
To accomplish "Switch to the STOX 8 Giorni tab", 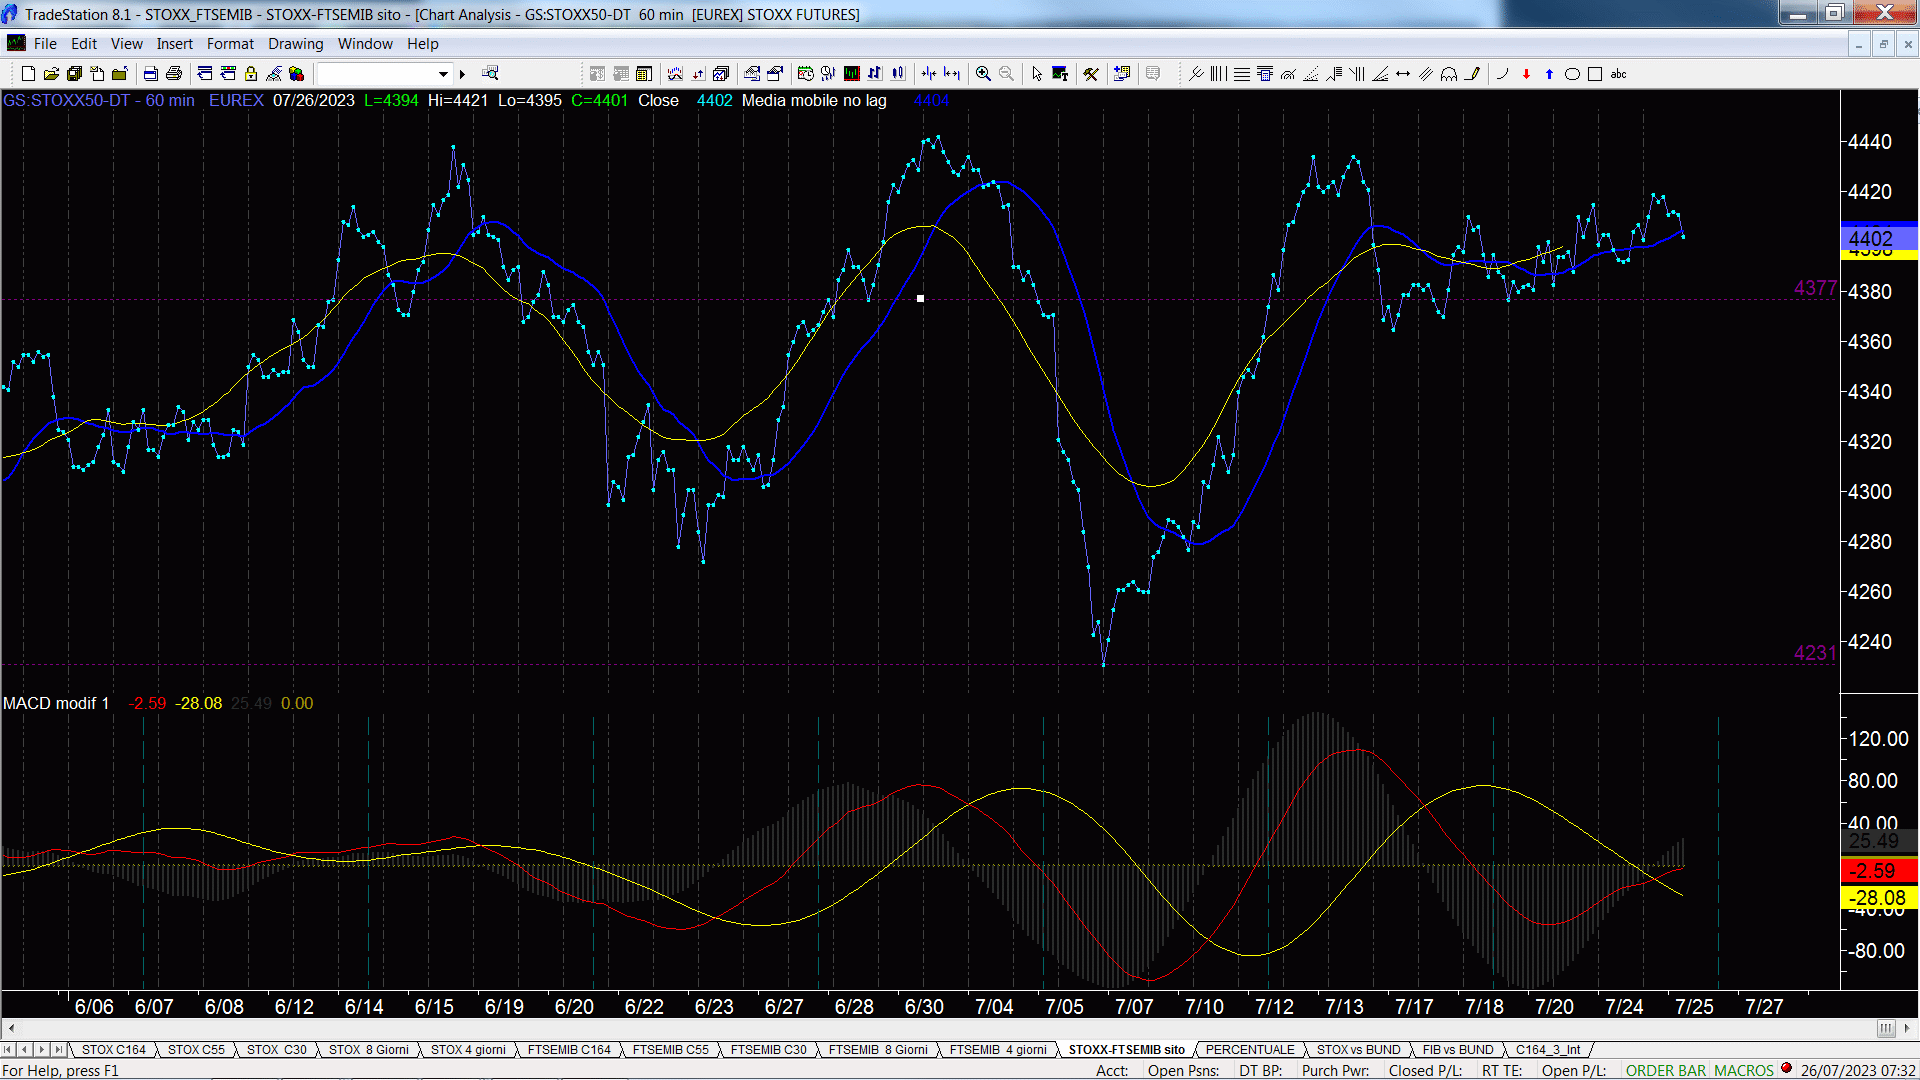I will coord(369,1049).
